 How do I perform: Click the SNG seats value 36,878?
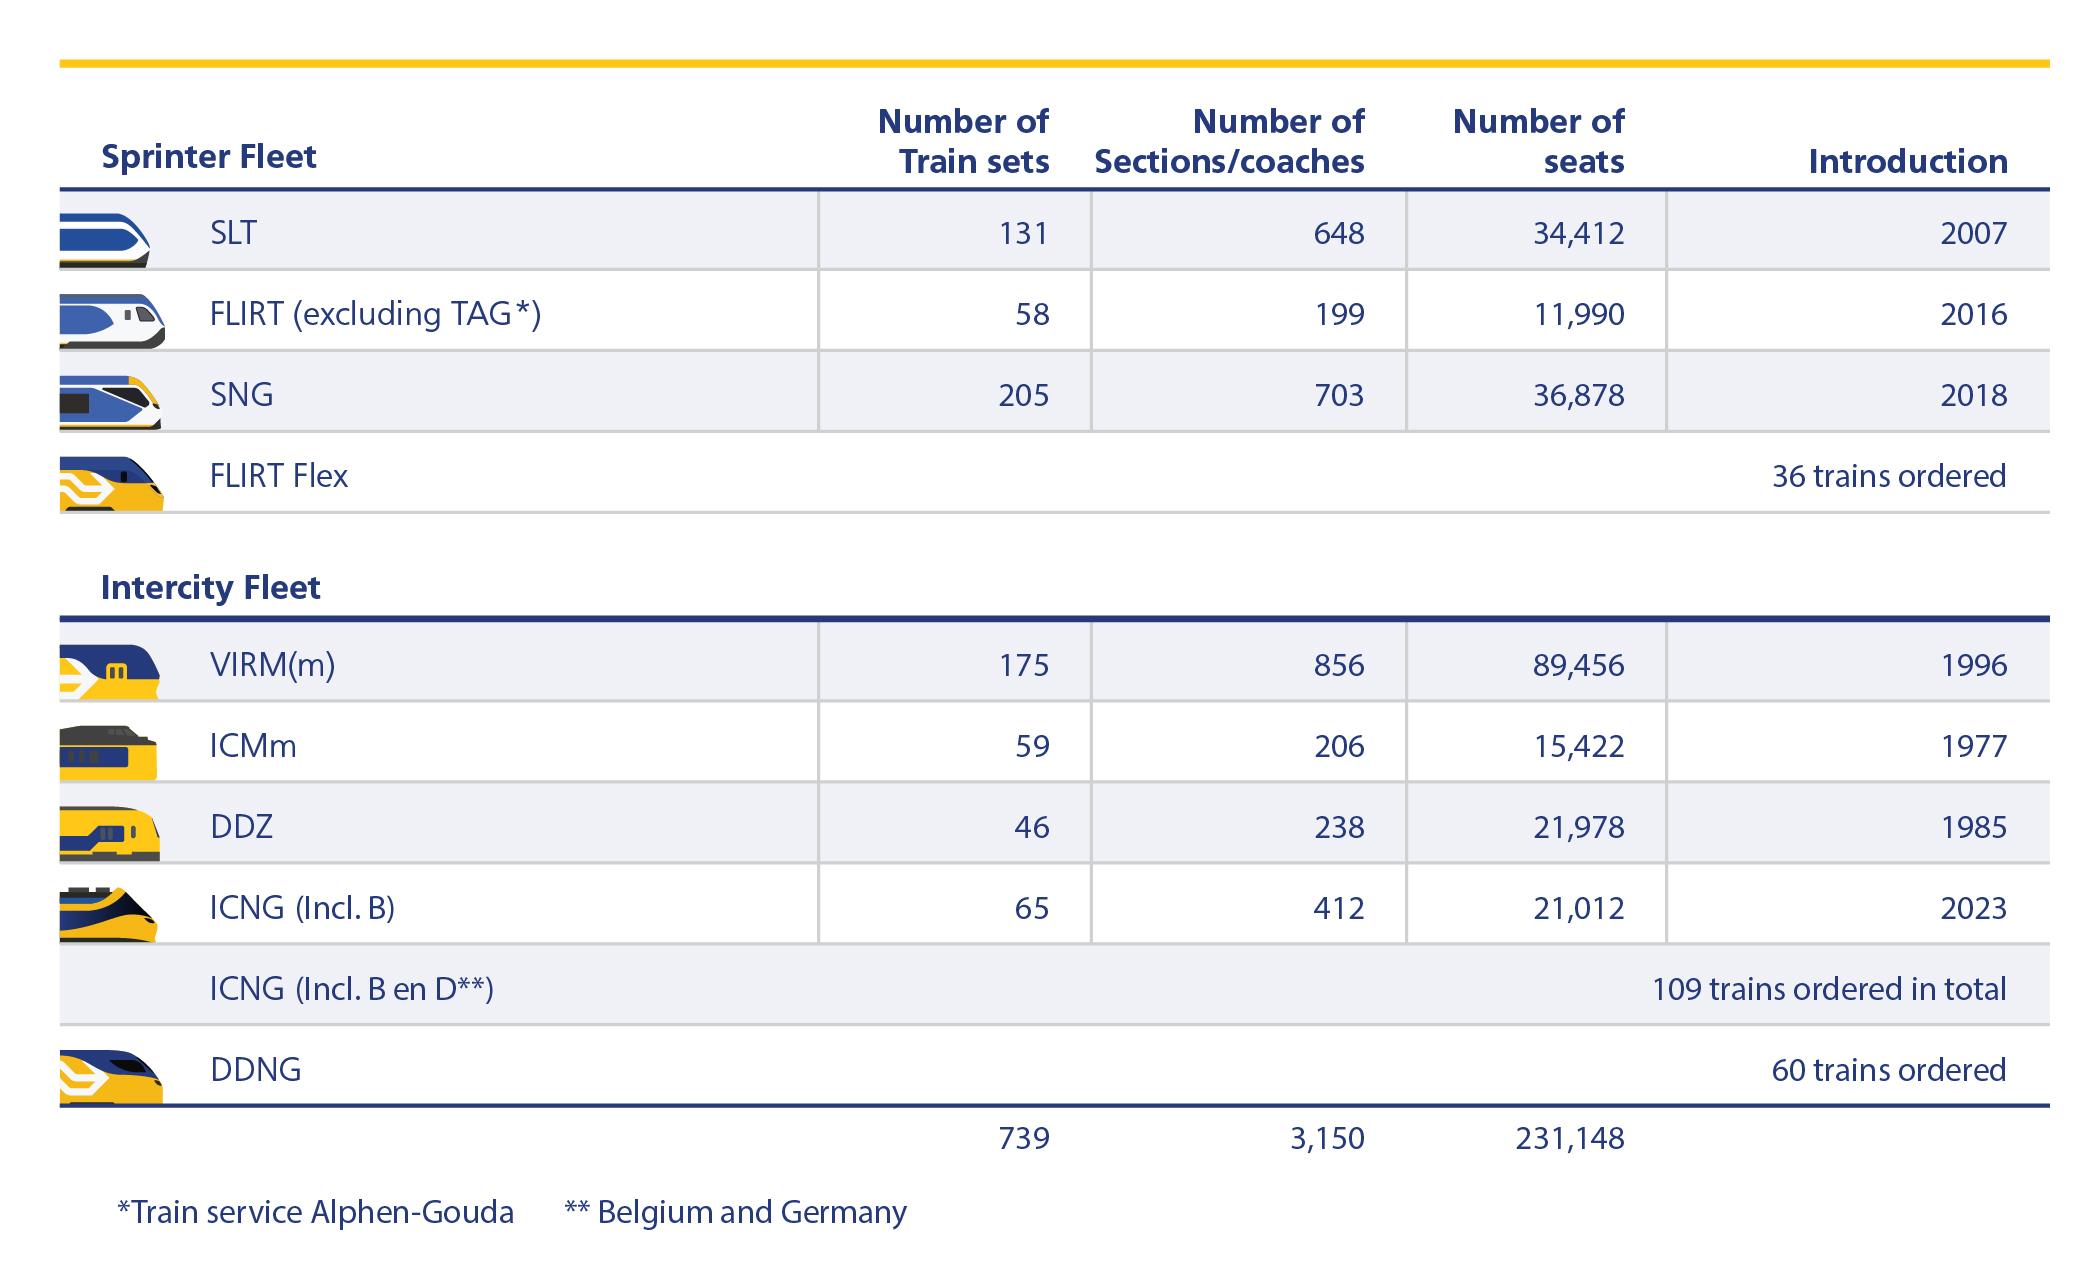1578,395
